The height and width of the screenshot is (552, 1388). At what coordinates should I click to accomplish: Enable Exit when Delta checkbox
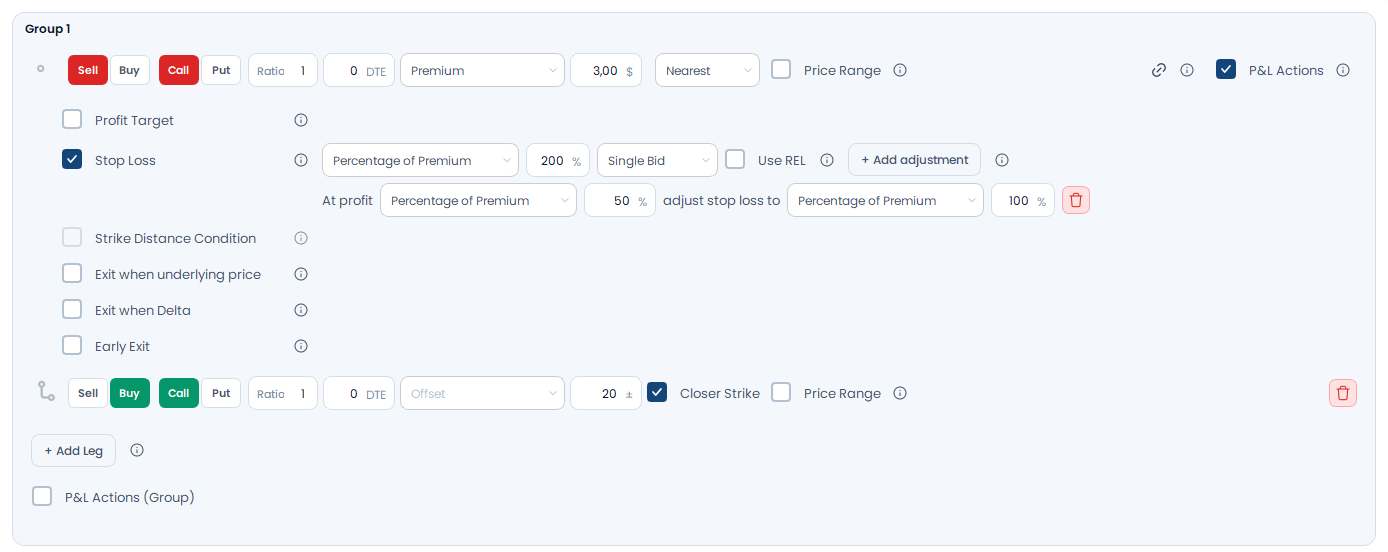click(x=72, y=309)
